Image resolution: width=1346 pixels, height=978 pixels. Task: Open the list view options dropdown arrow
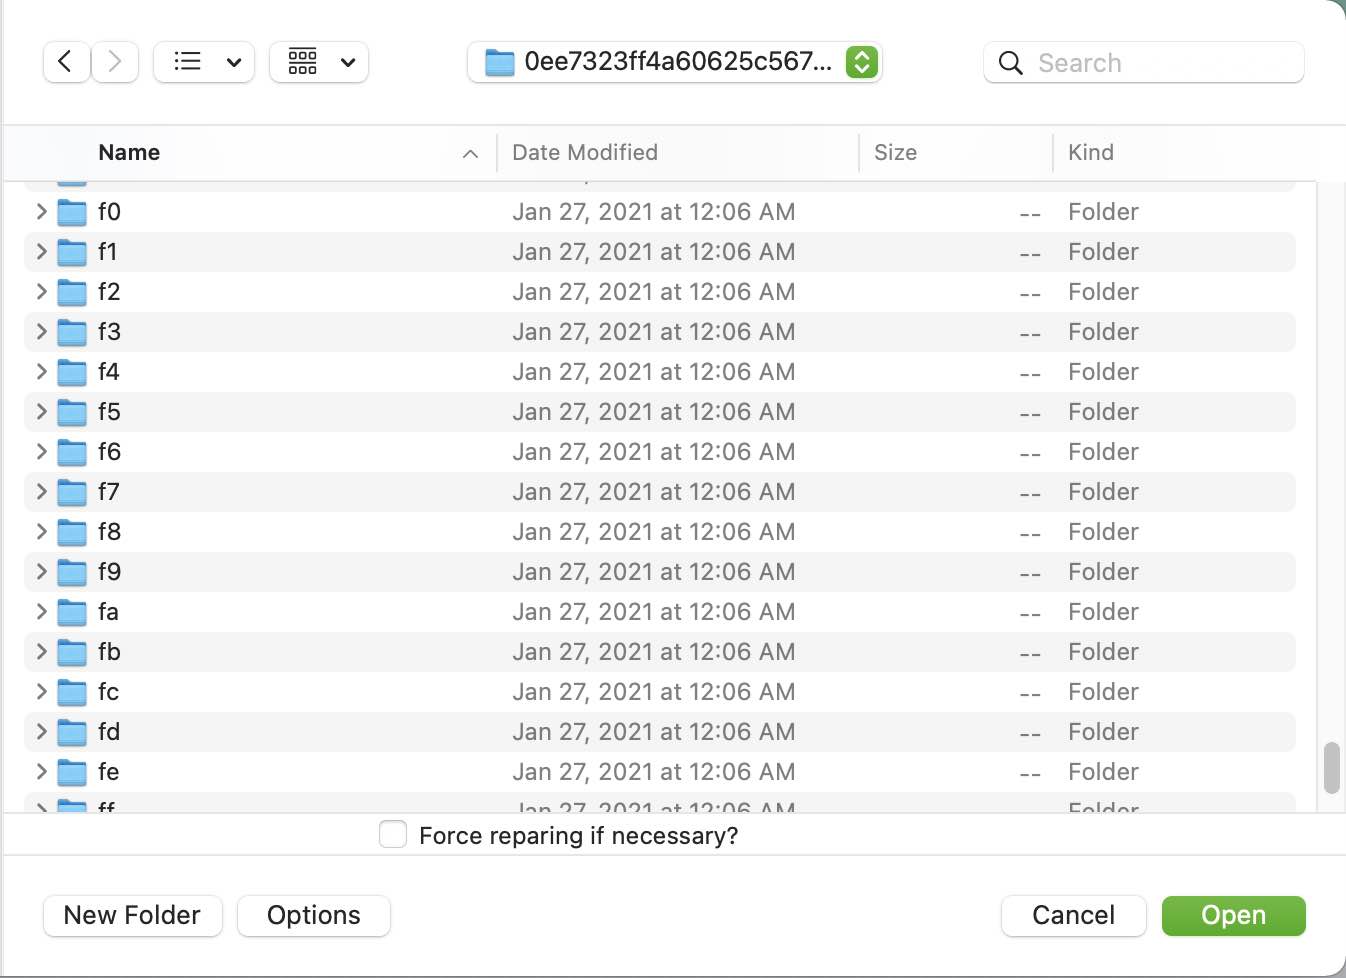[x=234, y=63]
